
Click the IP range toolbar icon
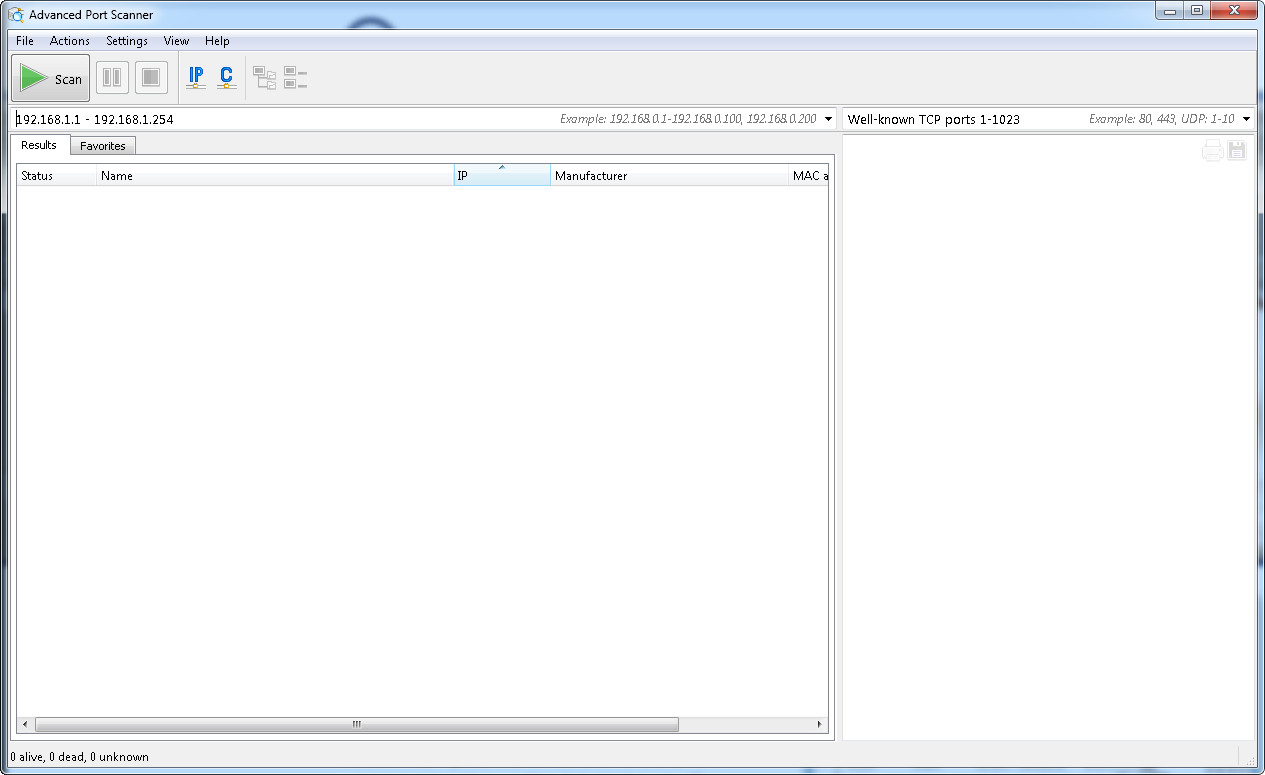(196, 77)
